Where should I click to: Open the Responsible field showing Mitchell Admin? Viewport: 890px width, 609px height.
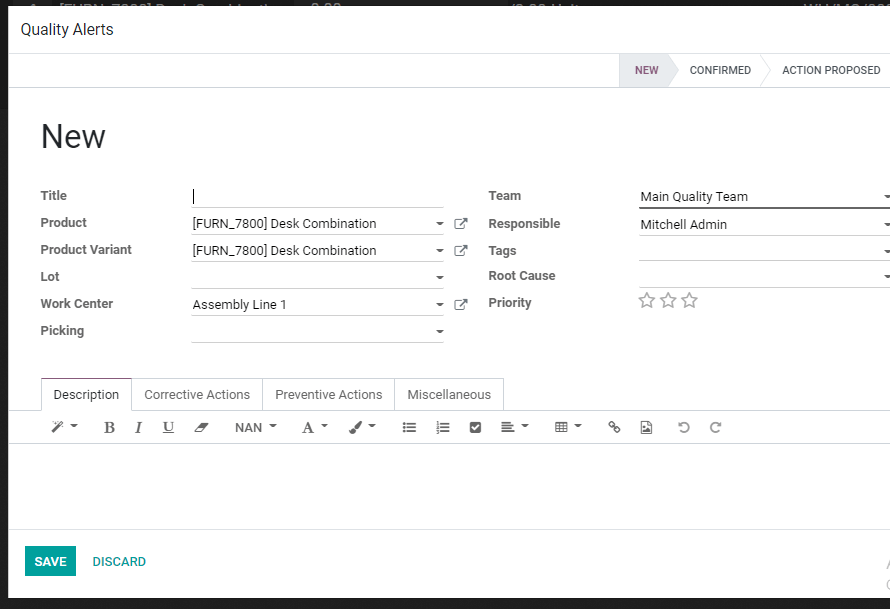pyautogui.click(x=764, y=225)
